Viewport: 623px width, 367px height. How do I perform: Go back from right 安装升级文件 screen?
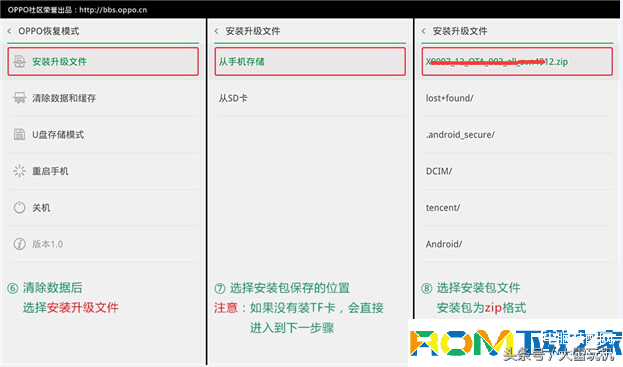tap(424, 31)
